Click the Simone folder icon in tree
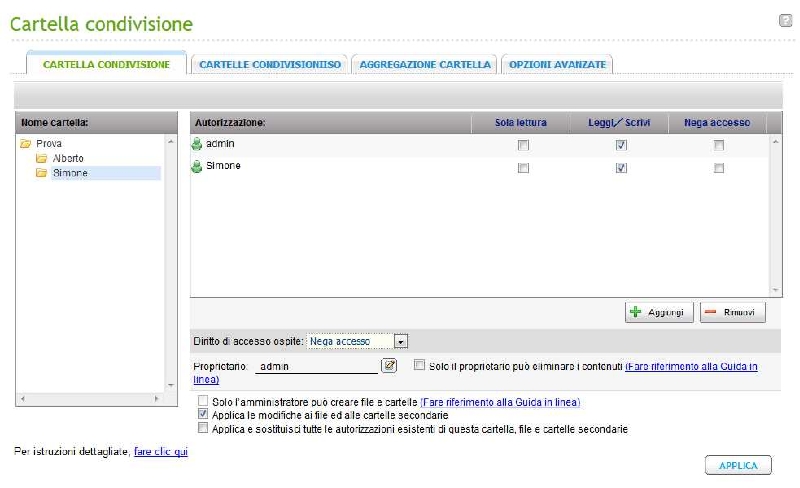 41,173
